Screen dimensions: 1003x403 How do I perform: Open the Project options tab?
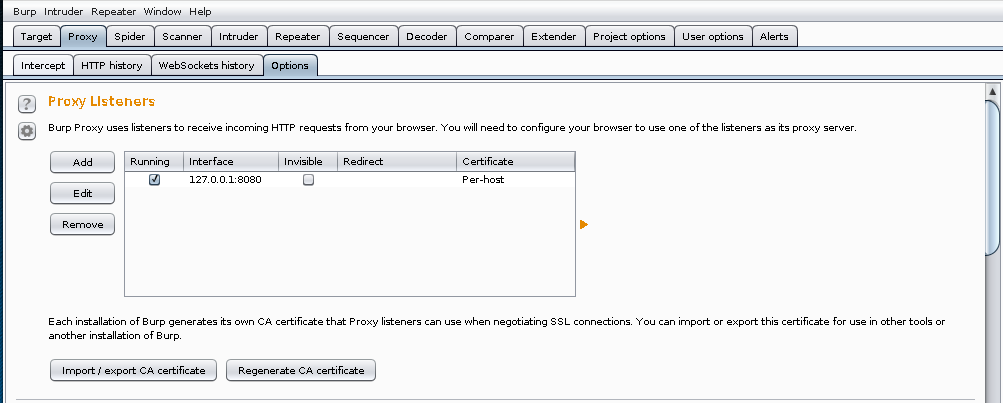629,36
